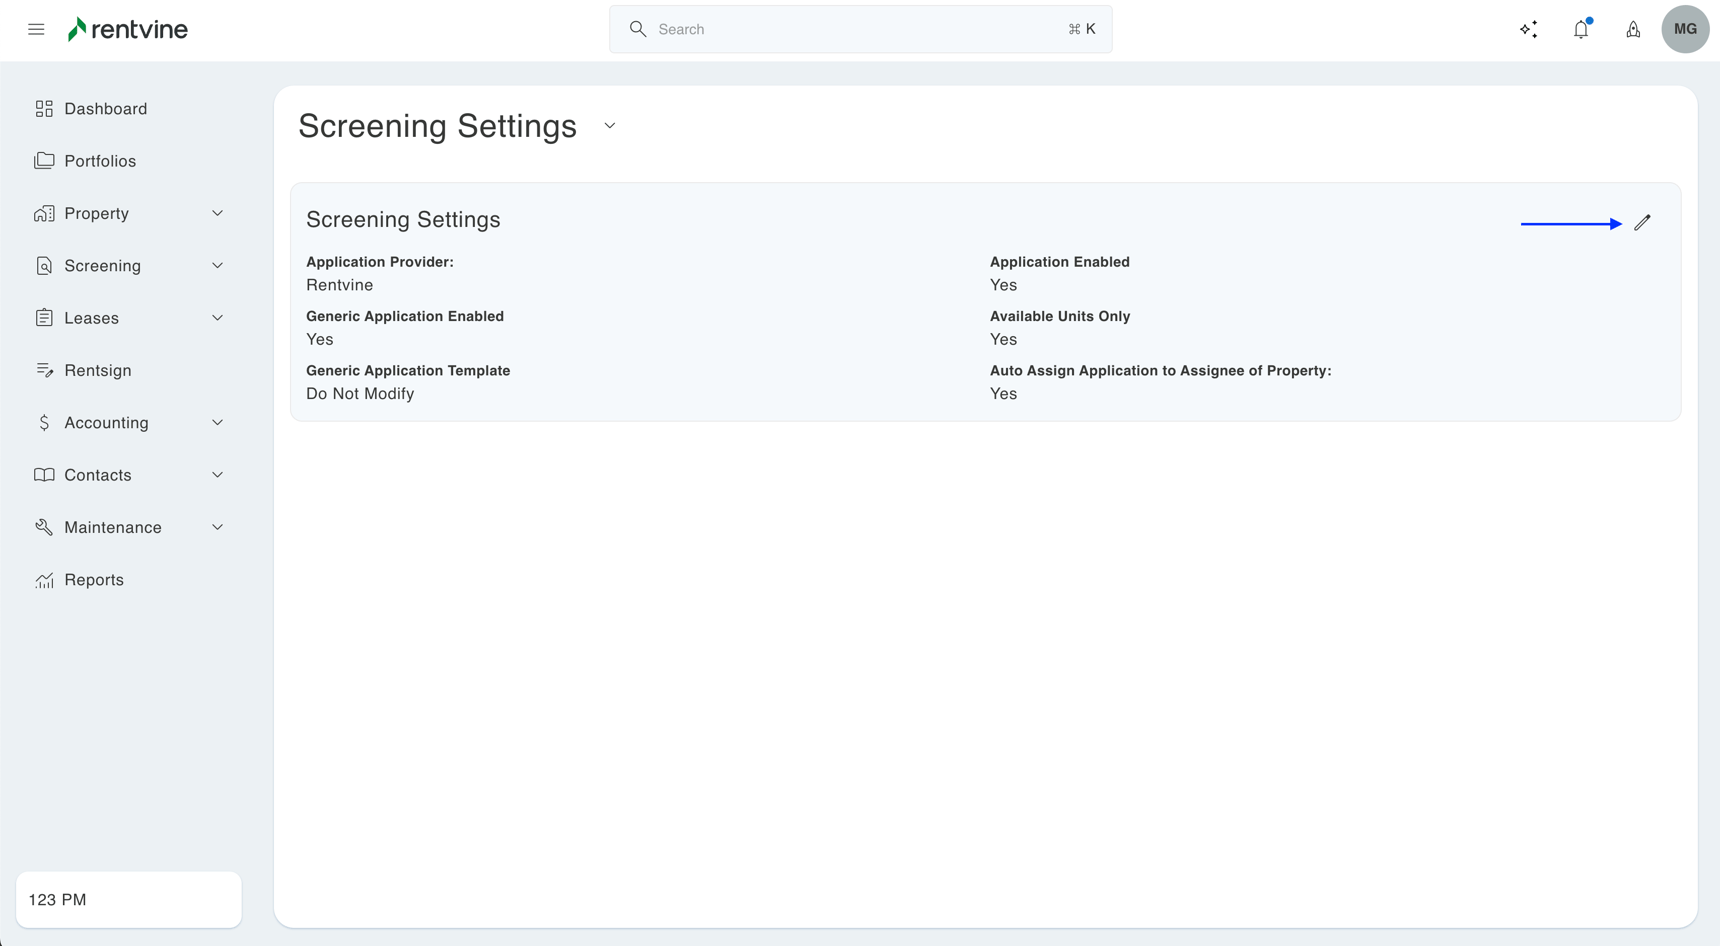
Task: Select Portfolios in the sidebar
Action: pos(100,160)
